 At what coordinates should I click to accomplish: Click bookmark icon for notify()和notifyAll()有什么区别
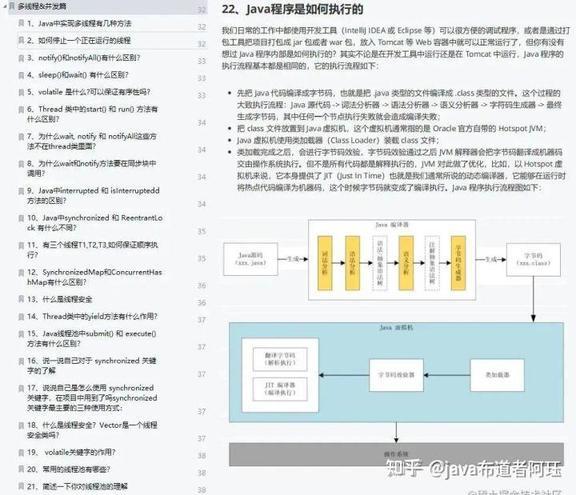21,58
